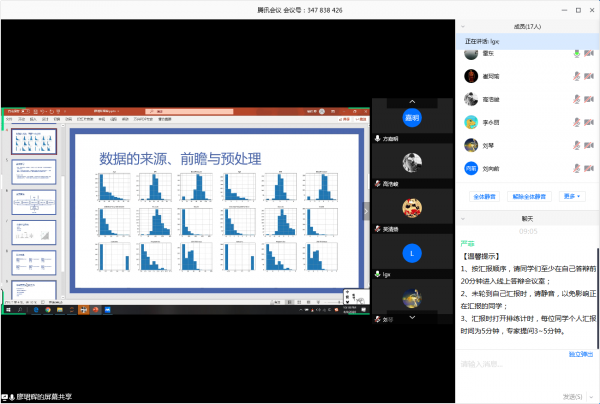Click the PowerPoint save icon in quick access
600x404 pixels.
(x=36, y=111)
